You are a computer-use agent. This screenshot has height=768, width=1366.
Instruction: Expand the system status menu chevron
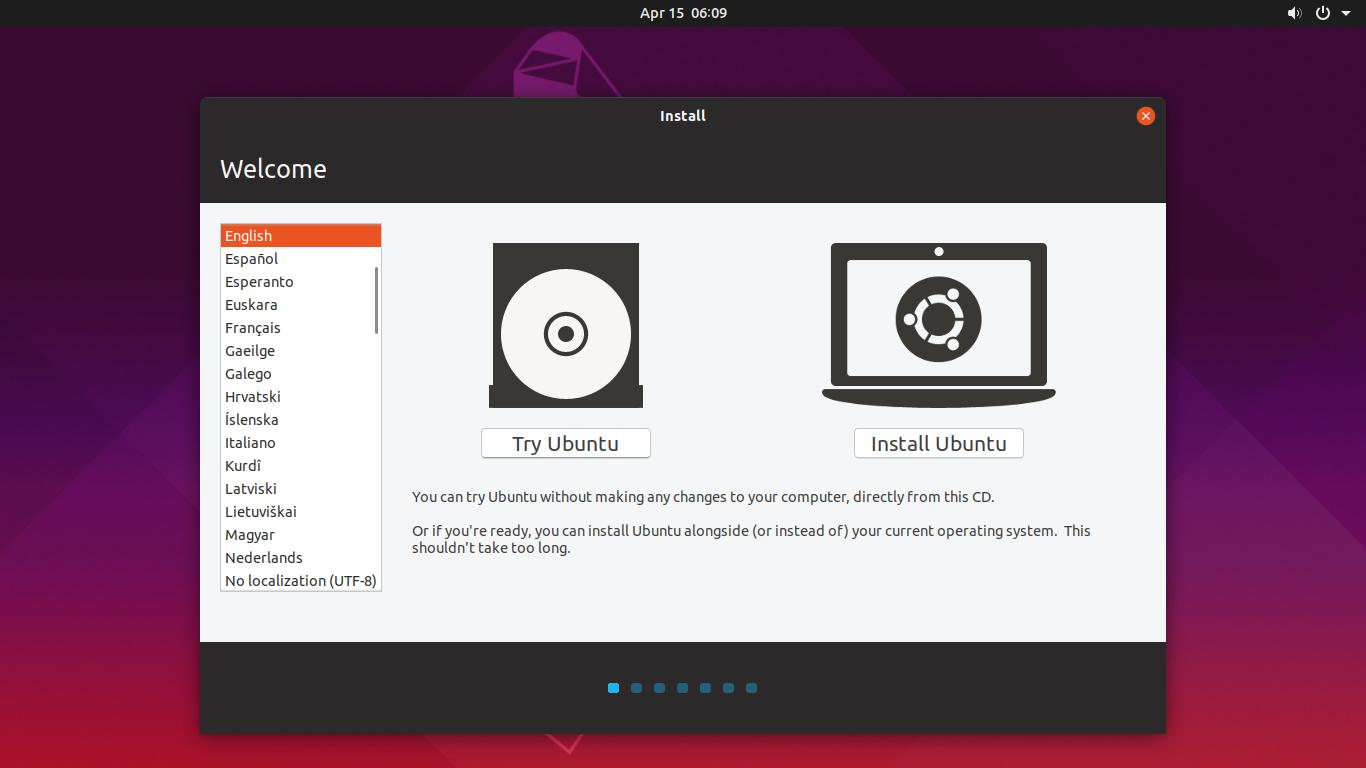click(x=1345, y=13)
